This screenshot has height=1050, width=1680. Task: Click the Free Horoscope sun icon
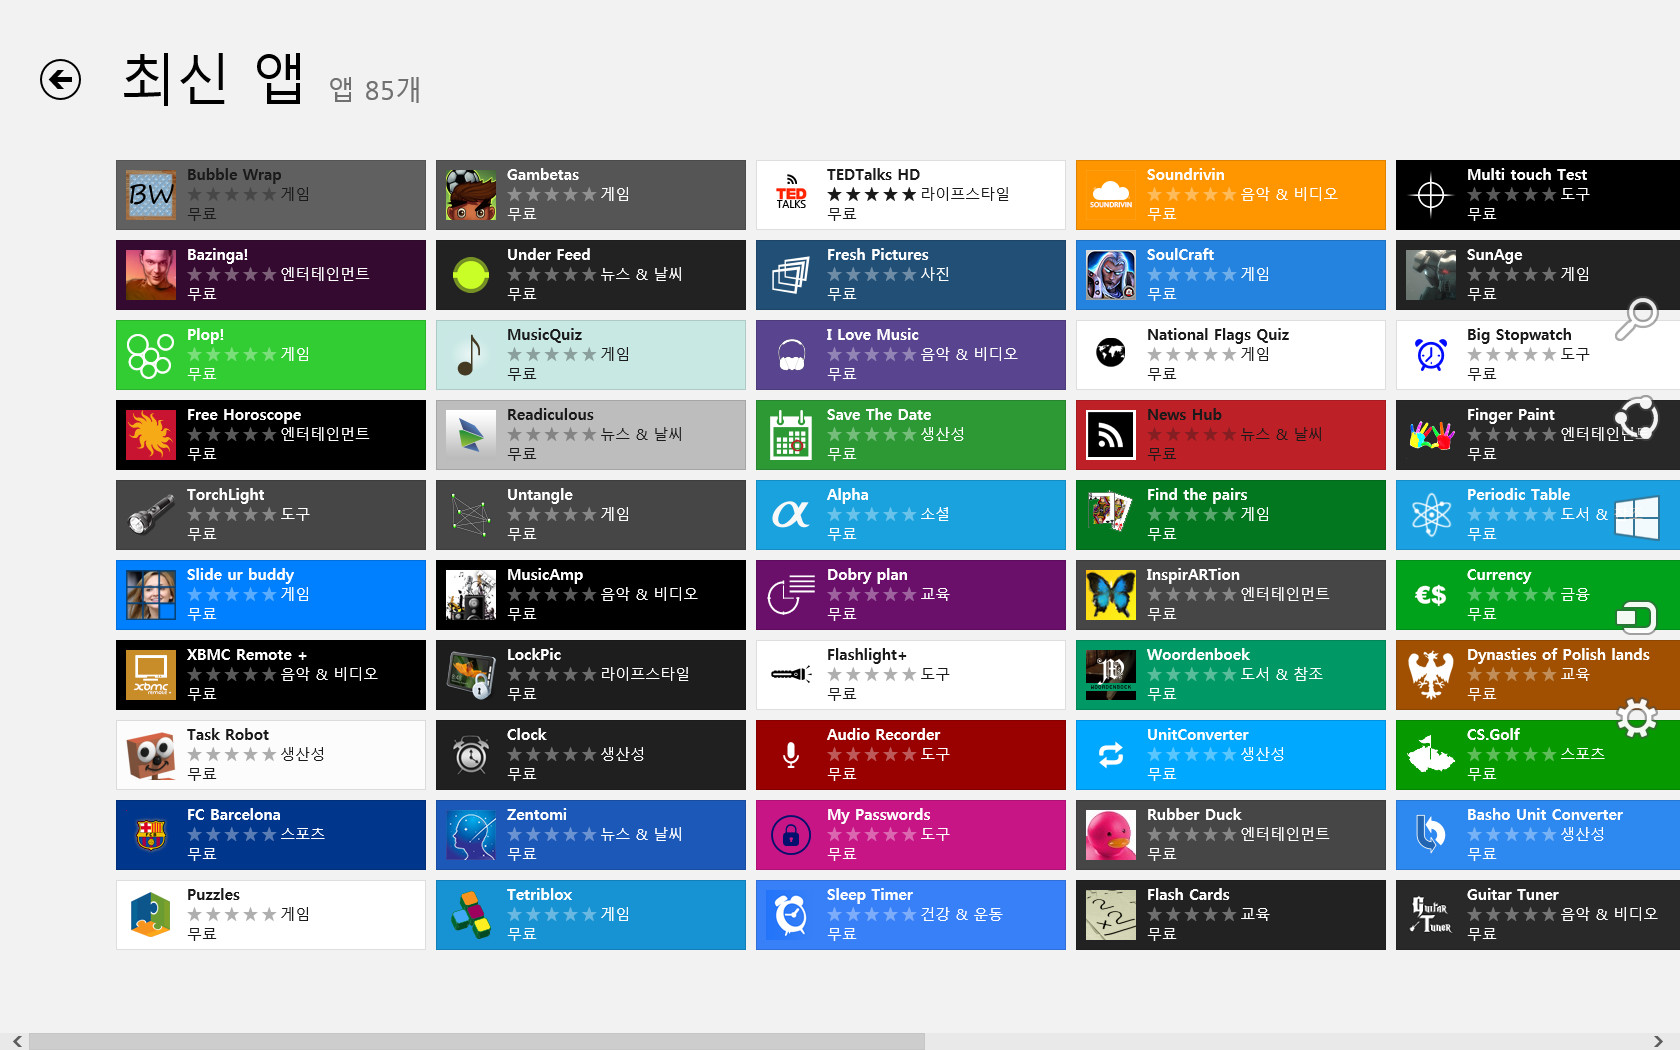(x=151, y=435)
